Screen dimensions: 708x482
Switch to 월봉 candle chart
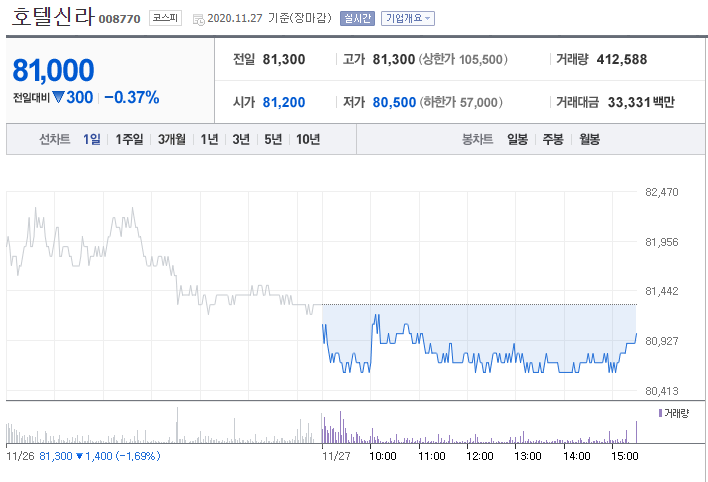click(x=589, y=139)
